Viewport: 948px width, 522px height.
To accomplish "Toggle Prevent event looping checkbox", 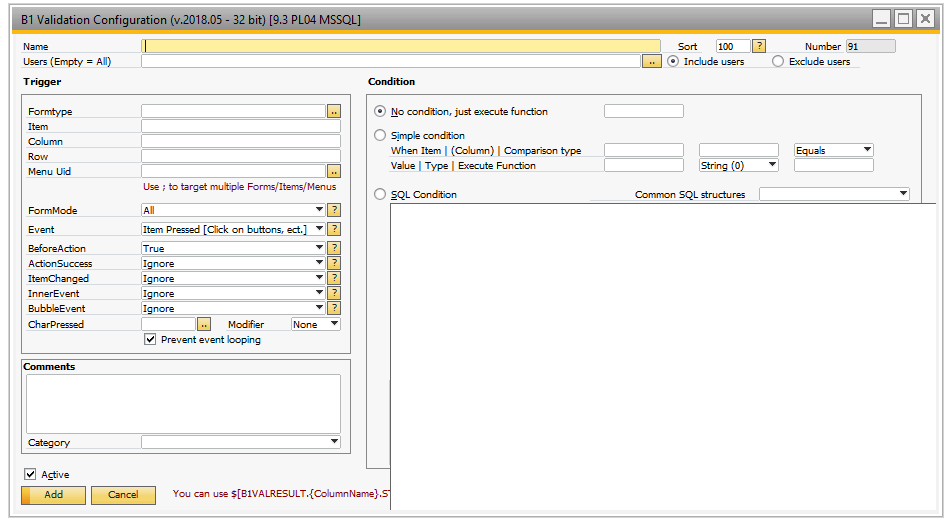I will click(150, 339).
